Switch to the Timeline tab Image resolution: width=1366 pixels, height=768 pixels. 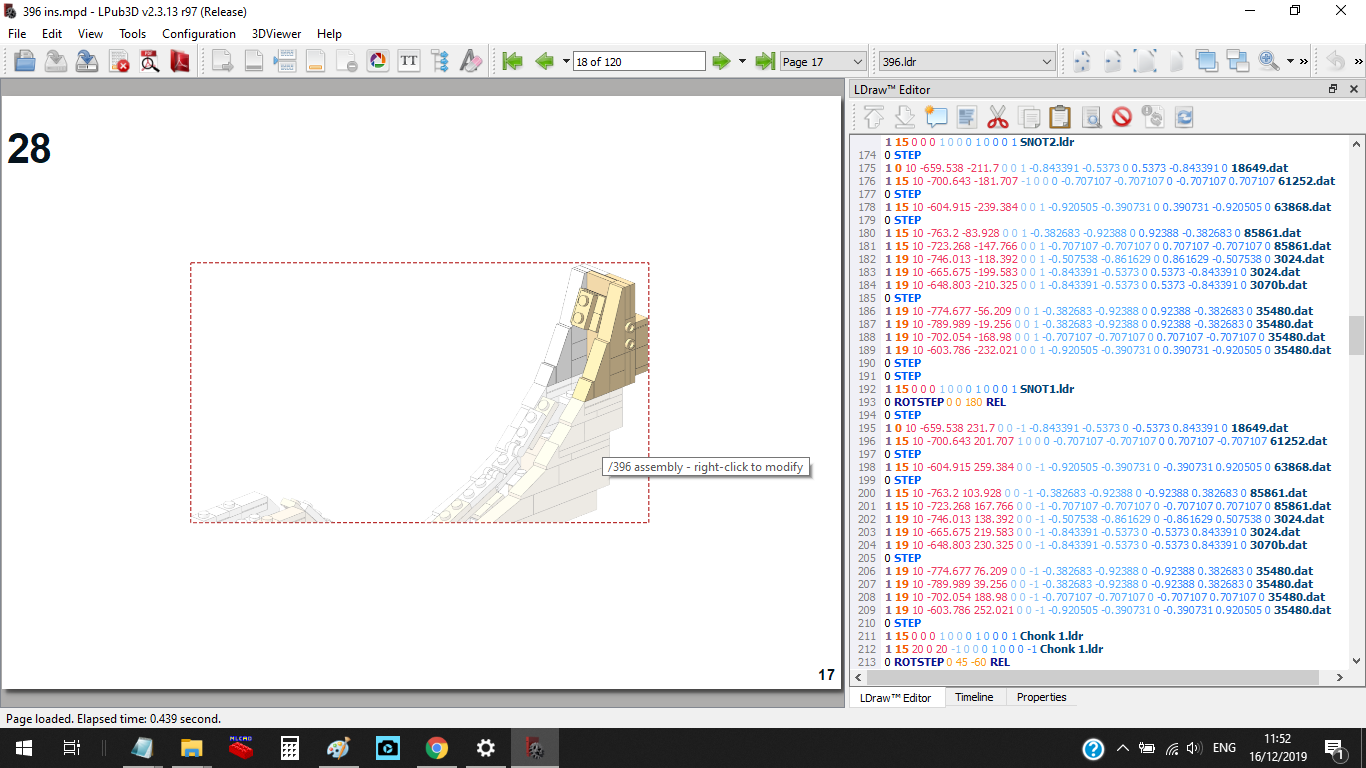pos(974,697)
